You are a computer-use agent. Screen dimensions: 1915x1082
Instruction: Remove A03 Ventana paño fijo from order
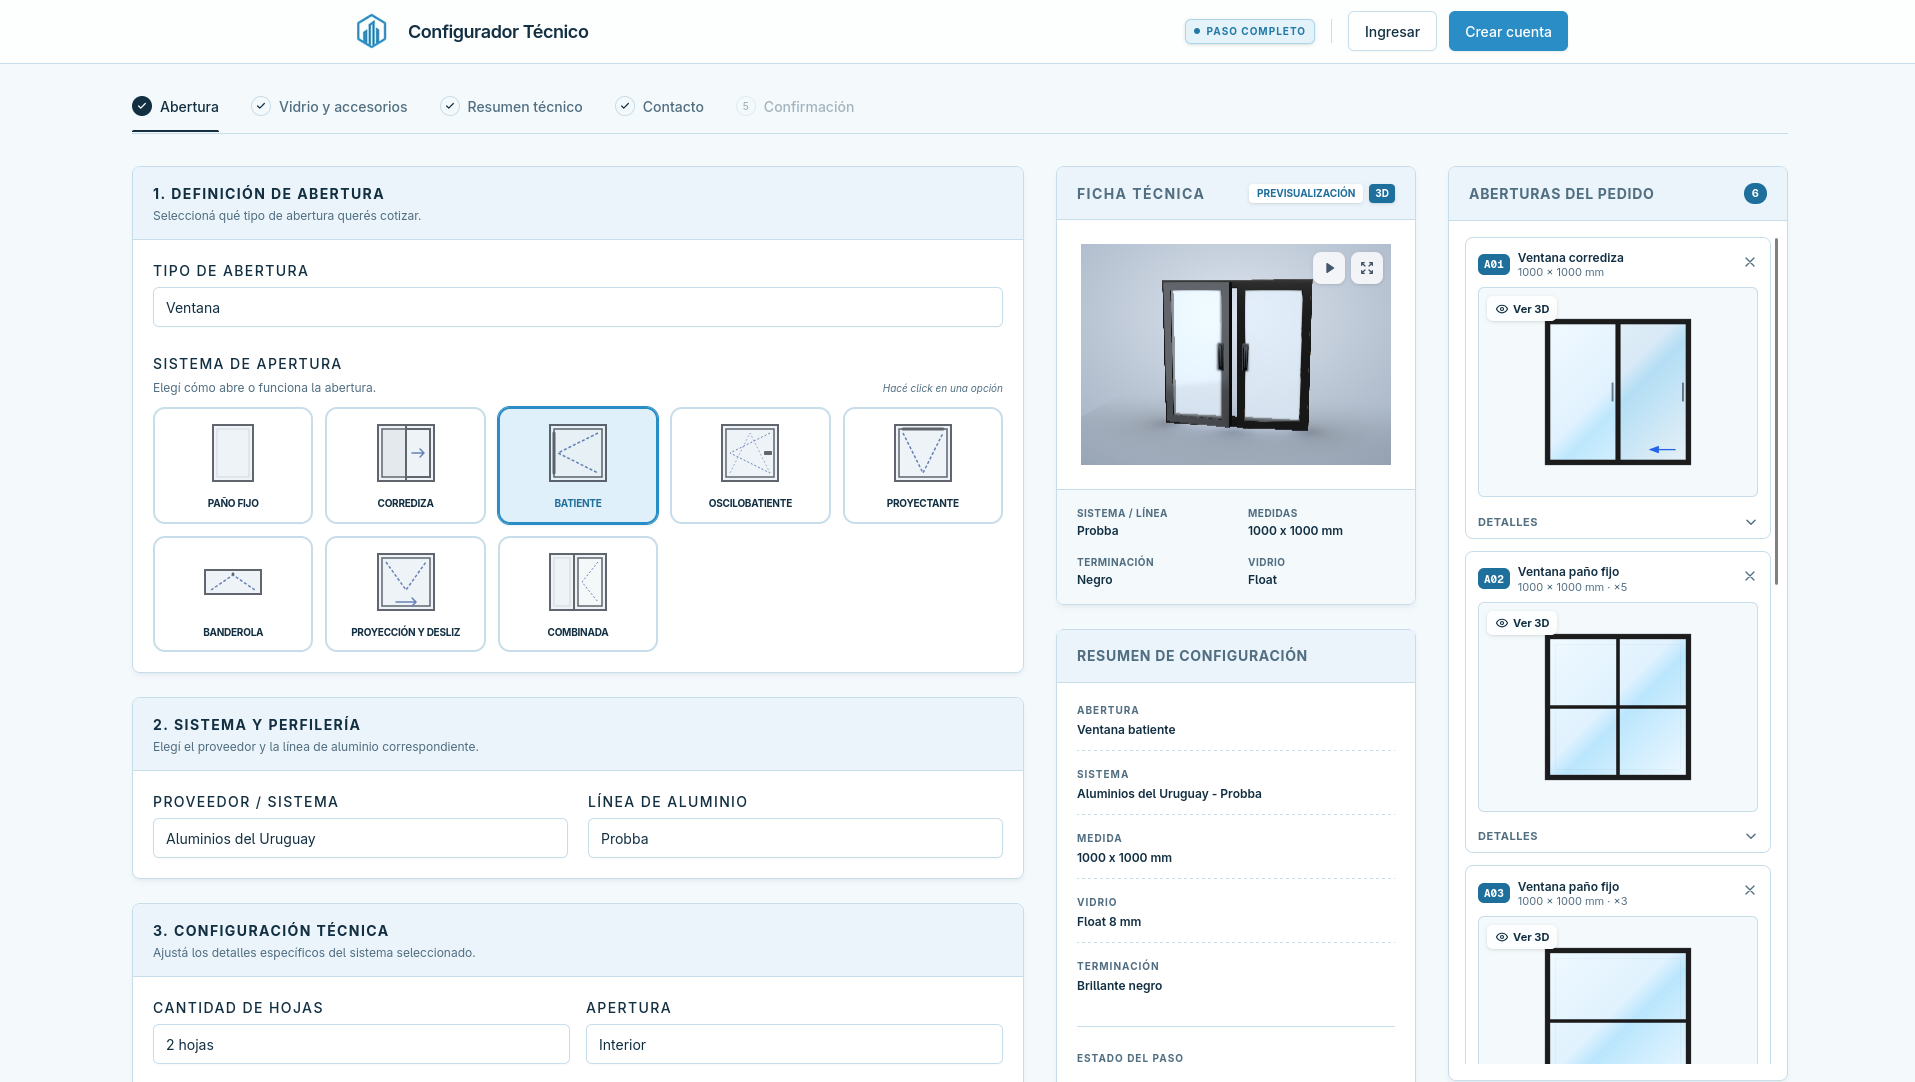point(1750,890)
